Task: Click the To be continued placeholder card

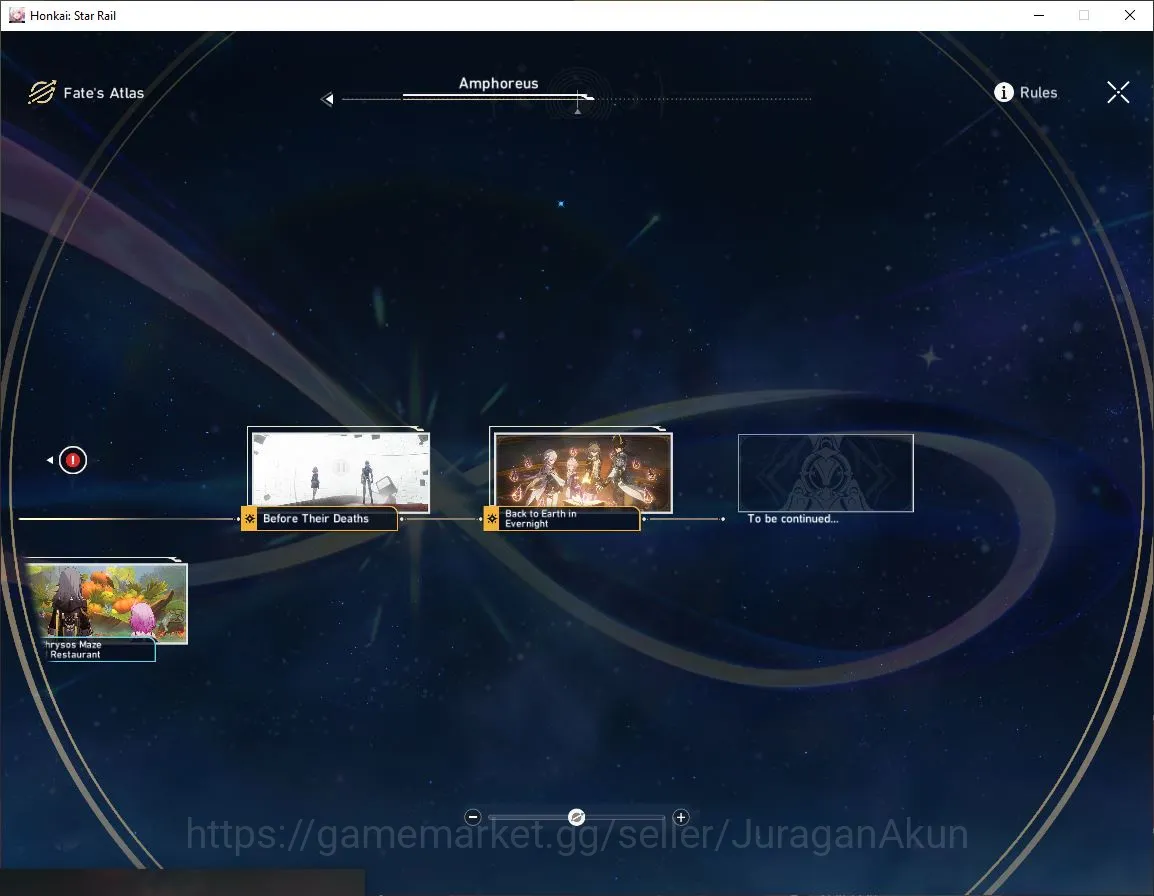Action: click(x=826, y=473)
